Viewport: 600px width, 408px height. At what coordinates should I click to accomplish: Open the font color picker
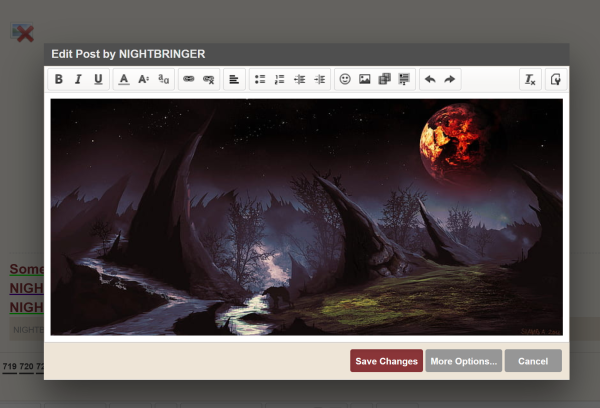click(124, 79)
